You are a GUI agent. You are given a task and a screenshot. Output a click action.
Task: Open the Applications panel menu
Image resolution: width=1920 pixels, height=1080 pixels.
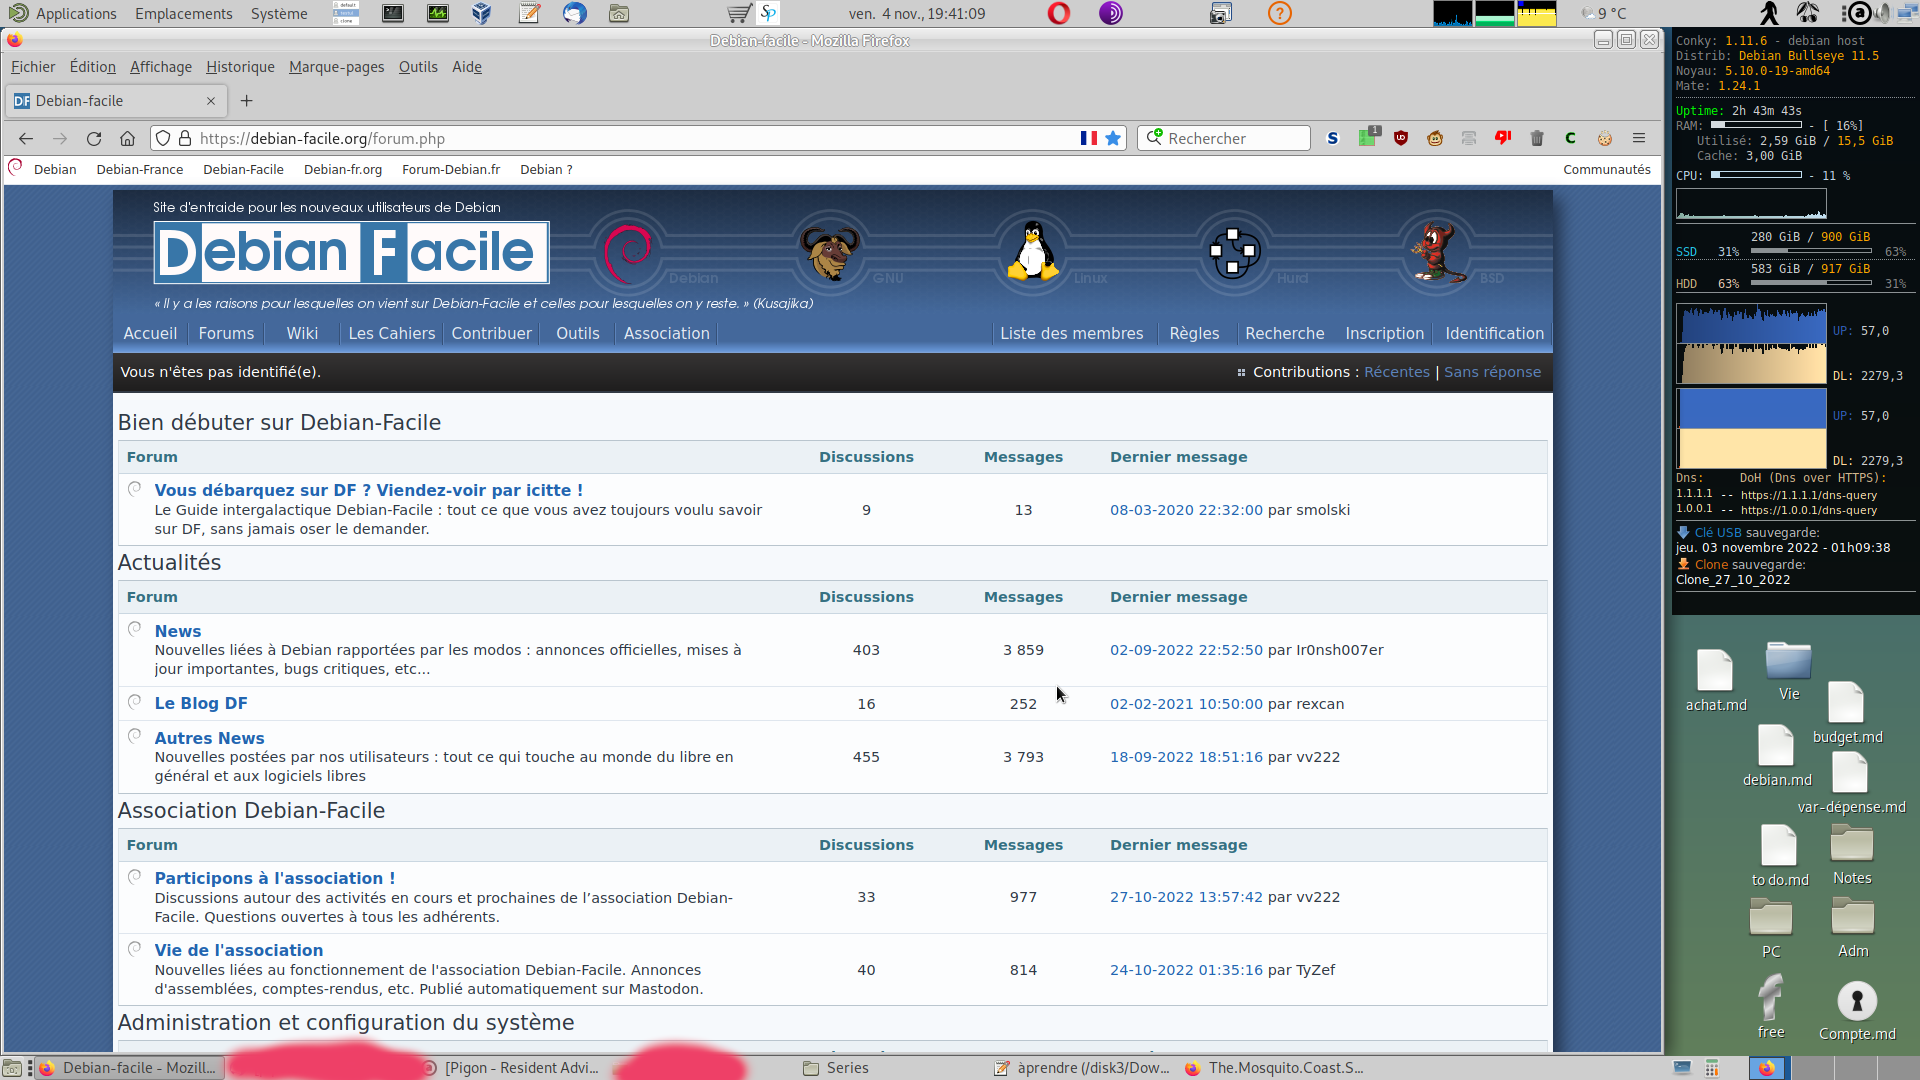(x=76, y=13)
